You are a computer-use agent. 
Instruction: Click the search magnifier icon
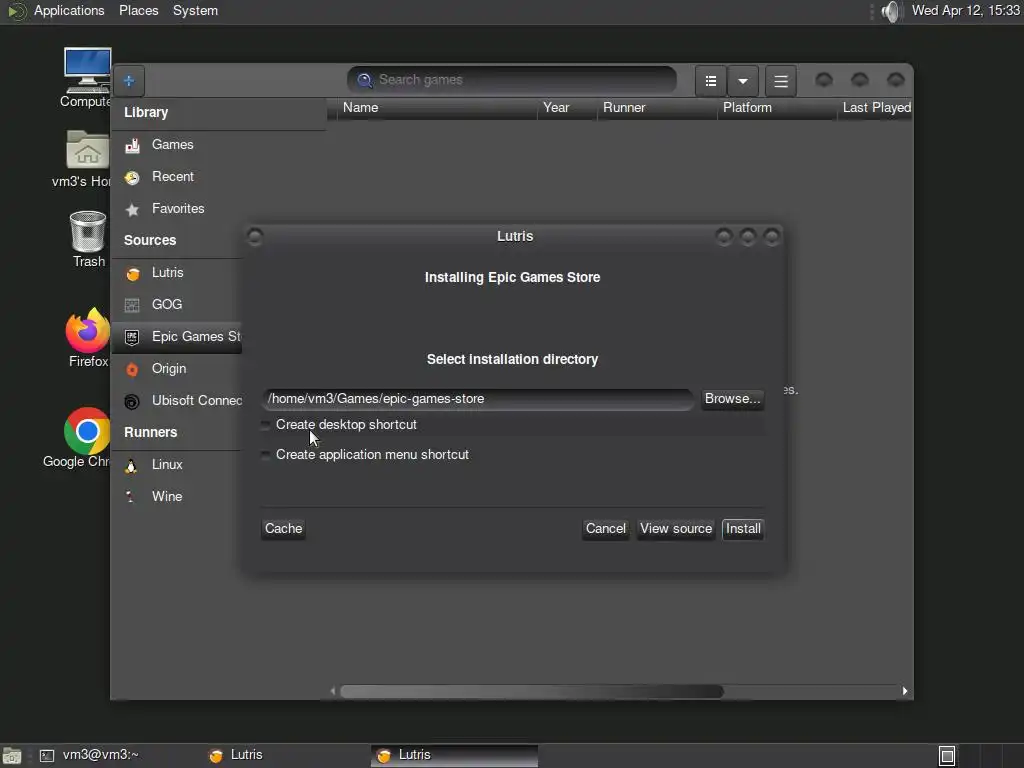click(364, 80)
